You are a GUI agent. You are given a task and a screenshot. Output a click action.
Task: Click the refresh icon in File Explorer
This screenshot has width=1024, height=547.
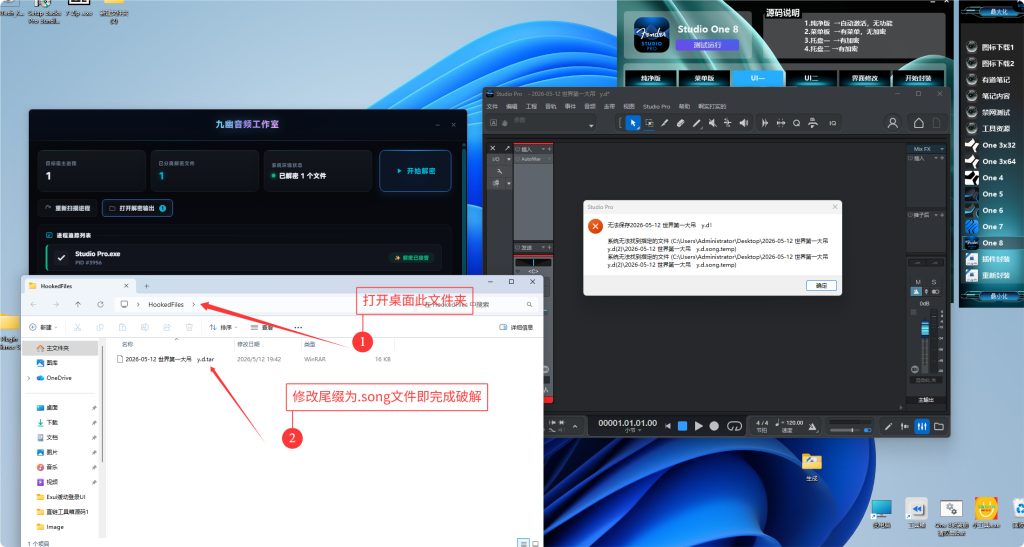tap(100, 304)
